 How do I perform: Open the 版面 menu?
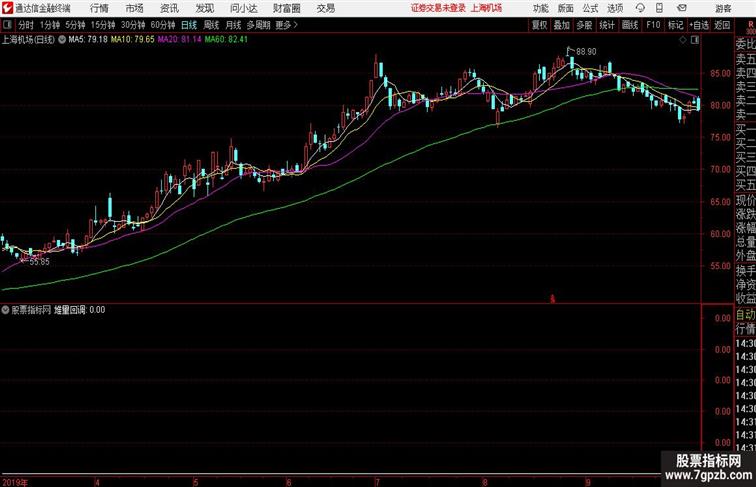pos(566,8)
